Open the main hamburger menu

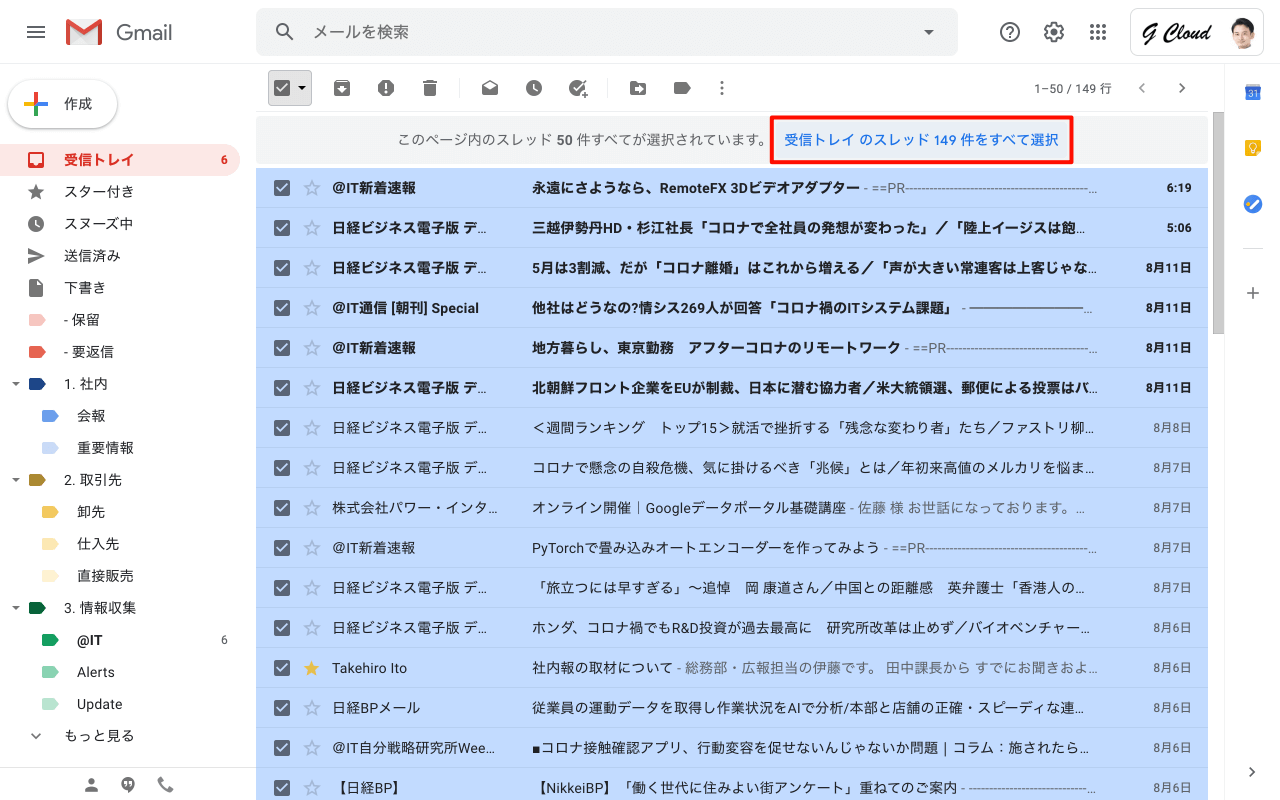tap(36, 32)
